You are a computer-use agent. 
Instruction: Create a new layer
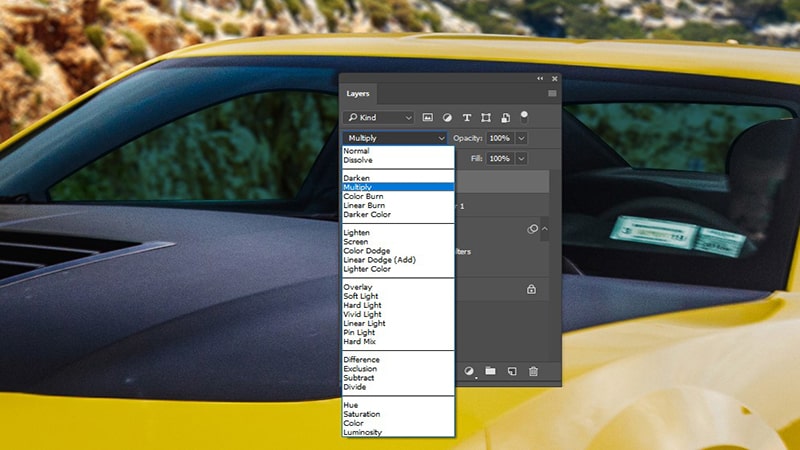pyautogui.click(x=512, y=371)
